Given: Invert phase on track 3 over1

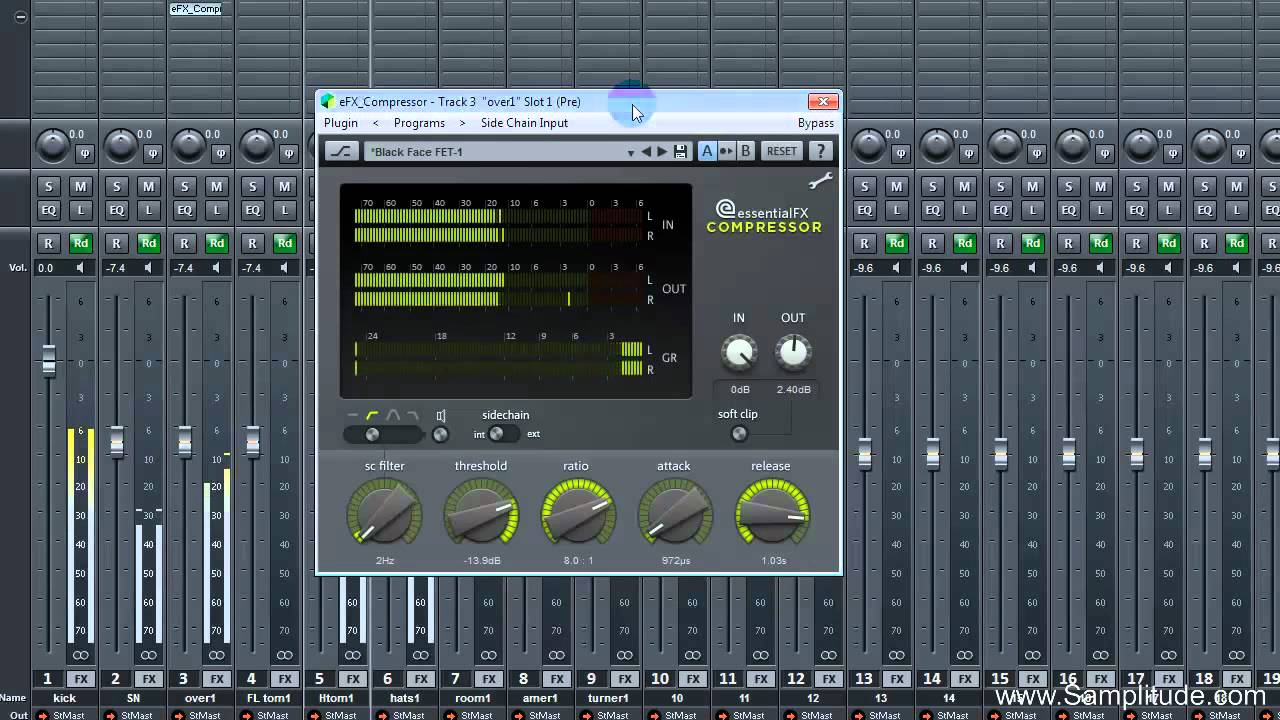Looking at the screenshot, I should [219, 153].
